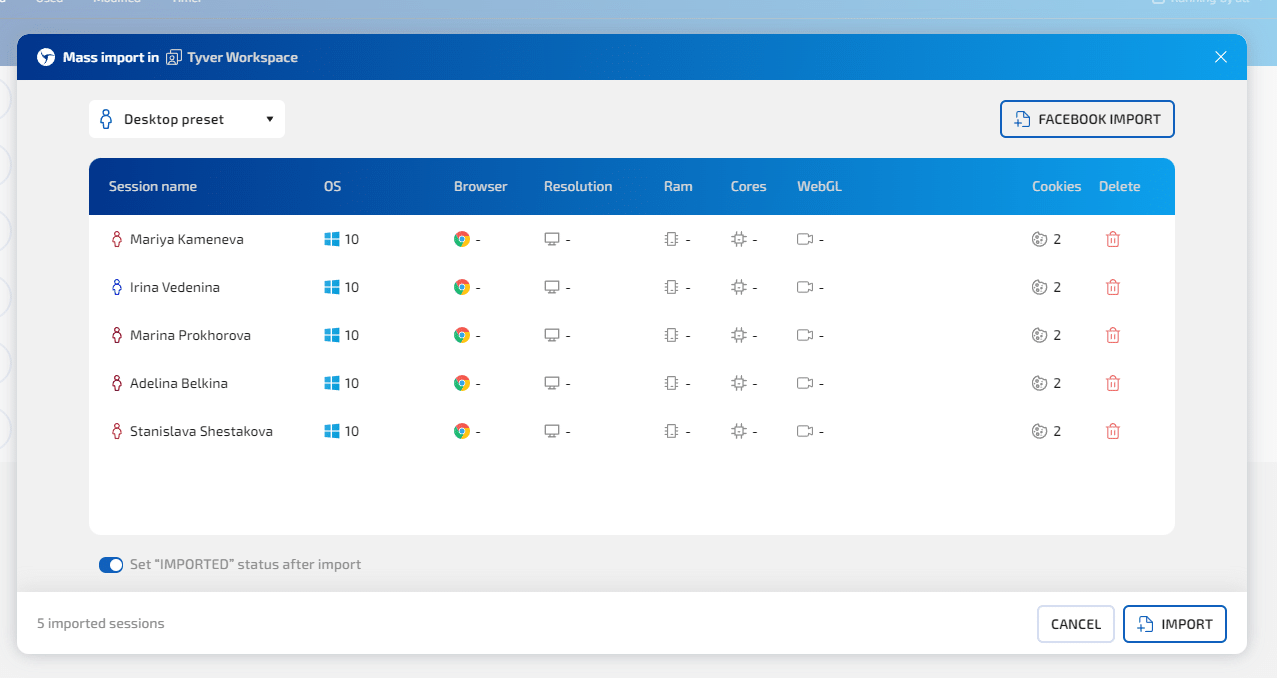
Task: Click the cookies icon for Adelina Belkina
Action: [x=1039, y=383]
